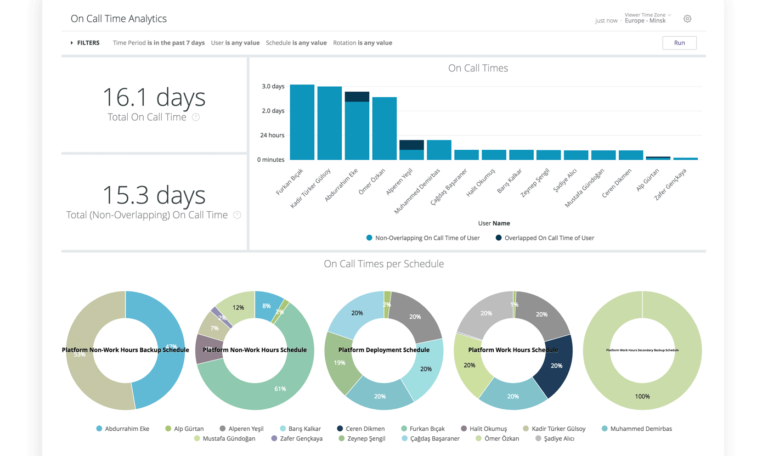Click the info icon beside Total On Call Time
768x456 pixels.
coord(195,117)
